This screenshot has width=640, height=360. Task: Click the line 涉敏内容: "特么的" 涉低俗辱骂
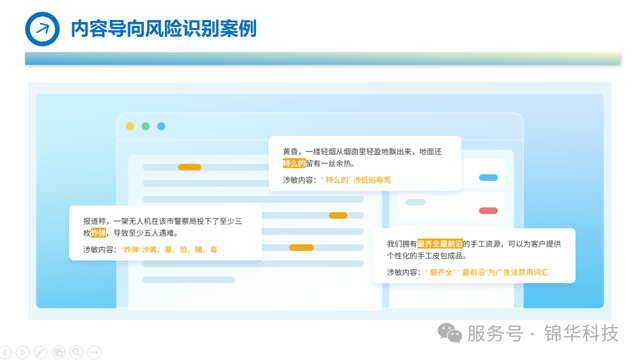pos(337,180)
